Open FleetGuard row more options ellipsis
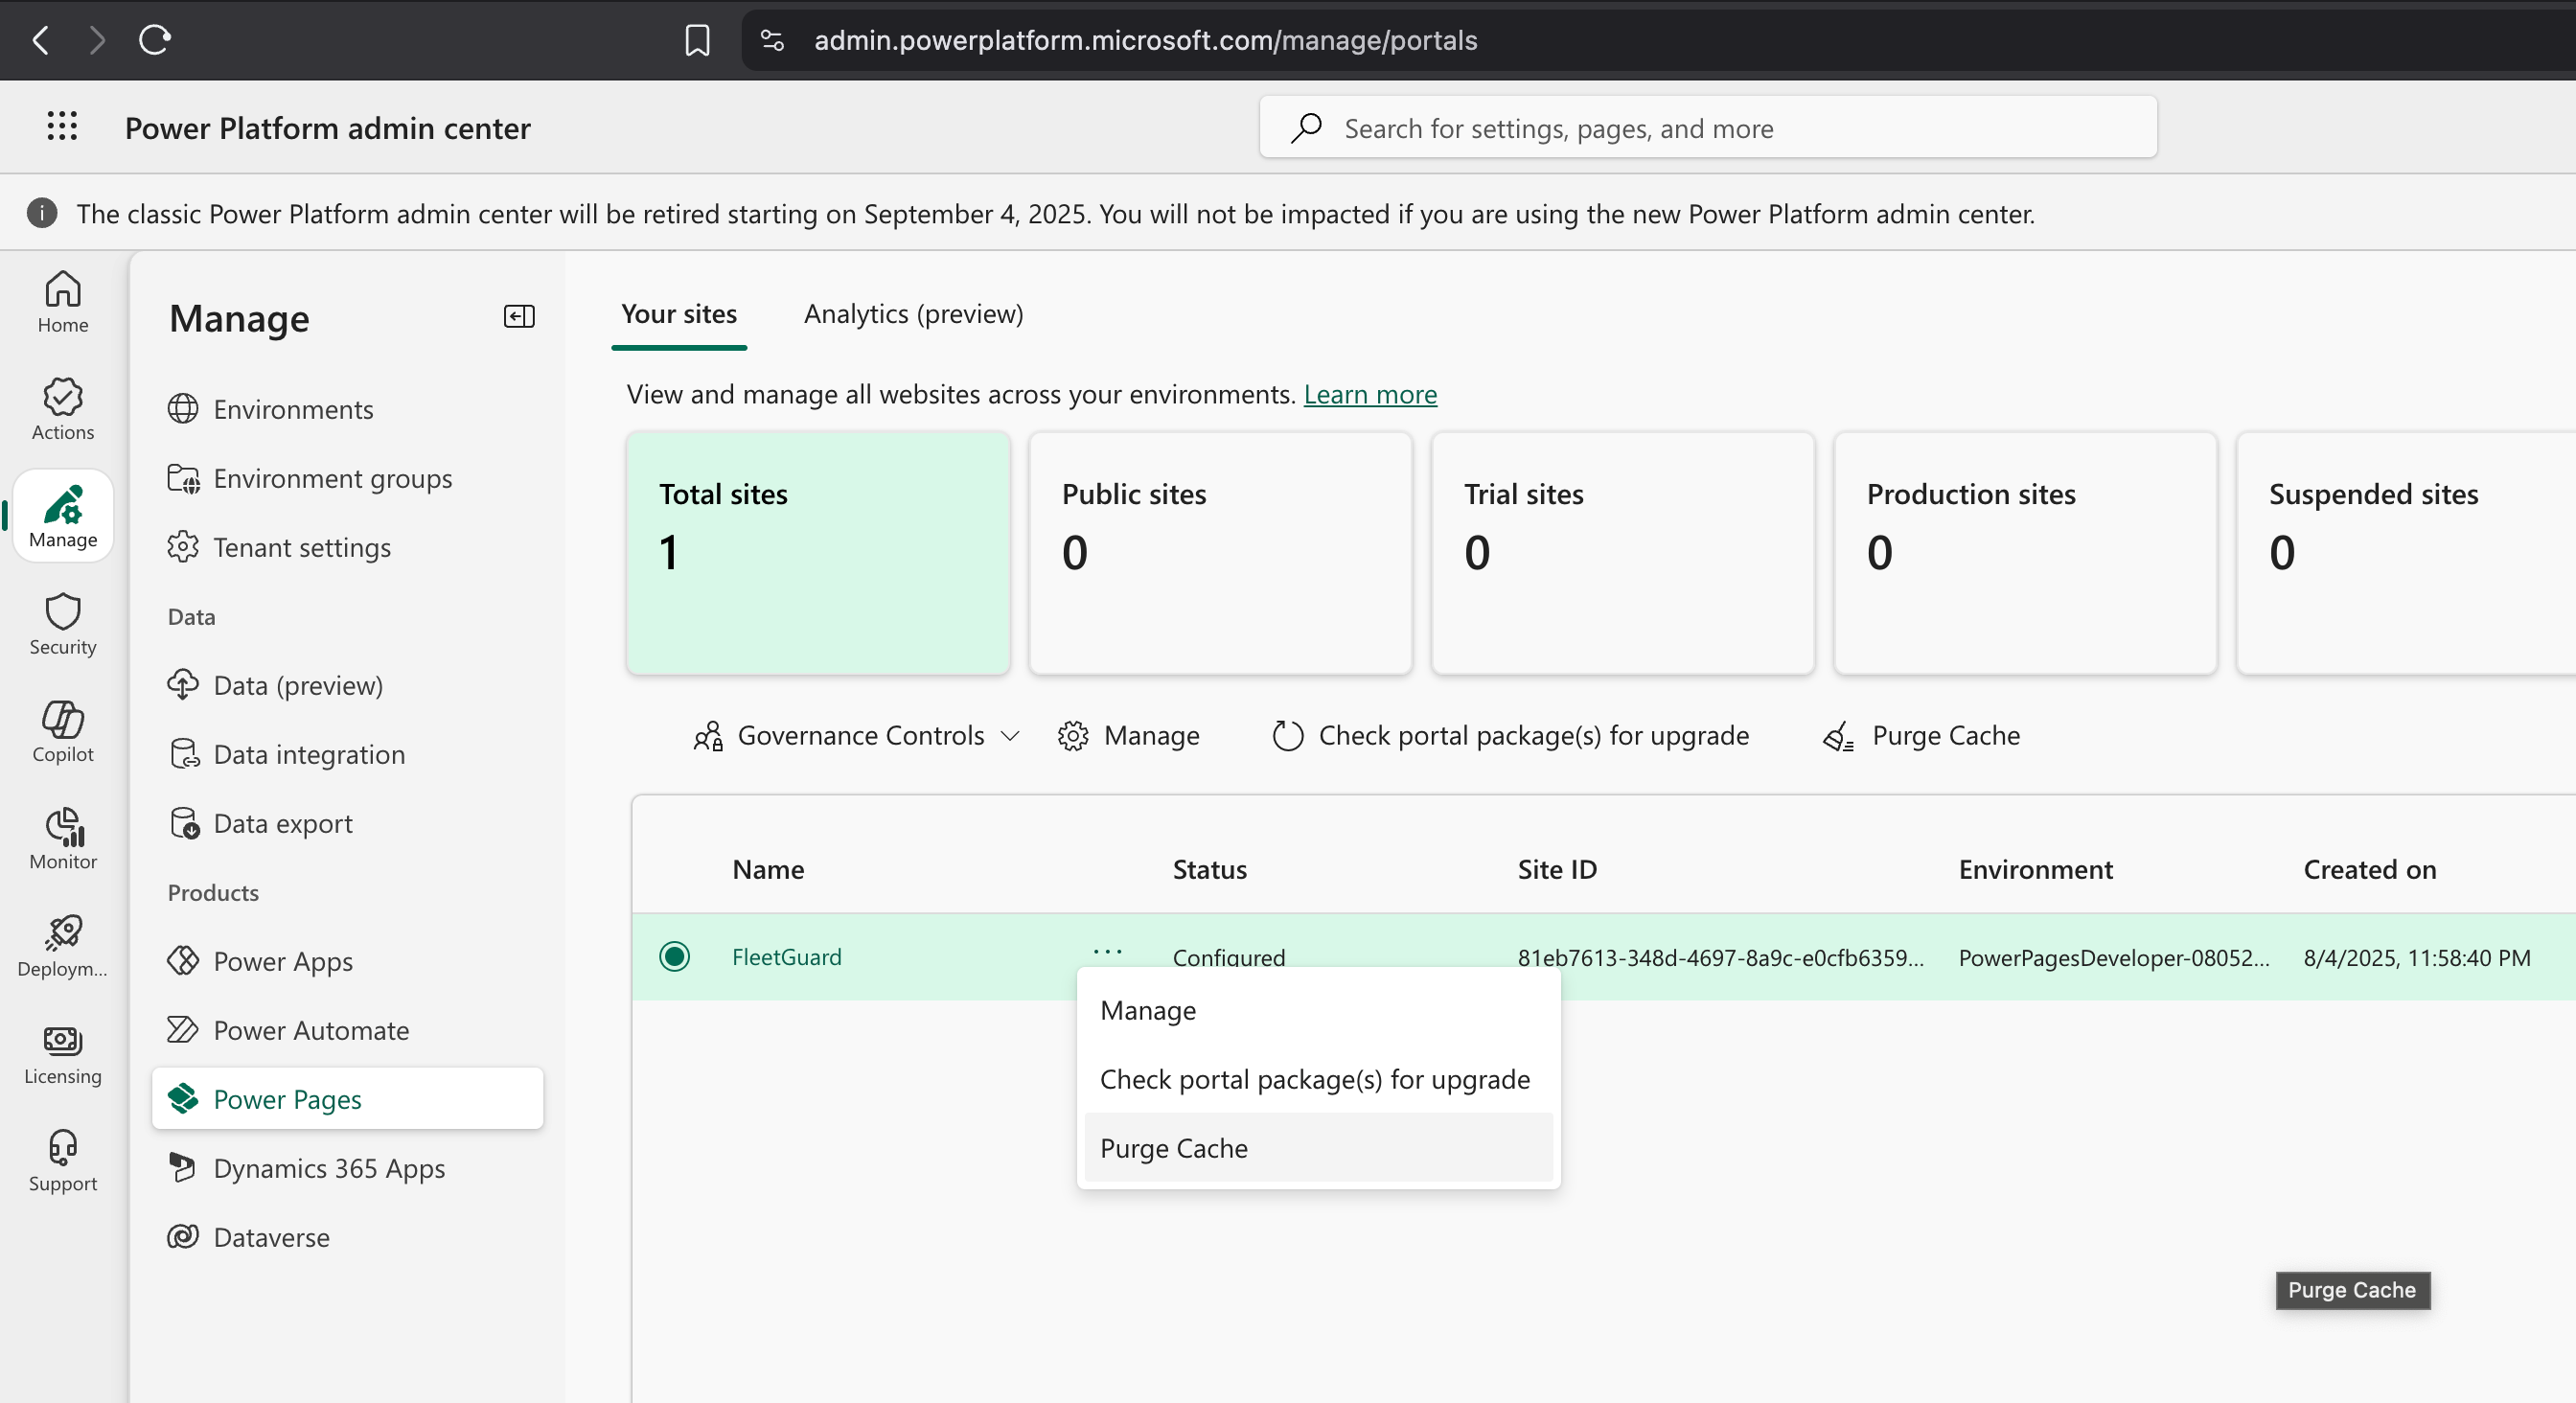The image size is (2576, 1403). click(1108, 951)
